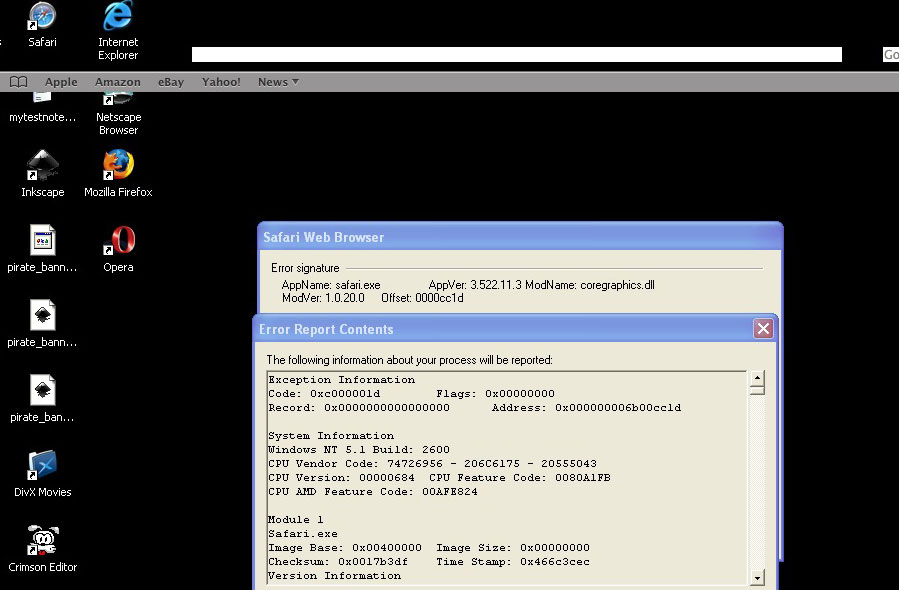Click the Safari Web Browser title bar
Image resolution: width=899 pixels, height=590 pixels.
(x=520, y=237)
